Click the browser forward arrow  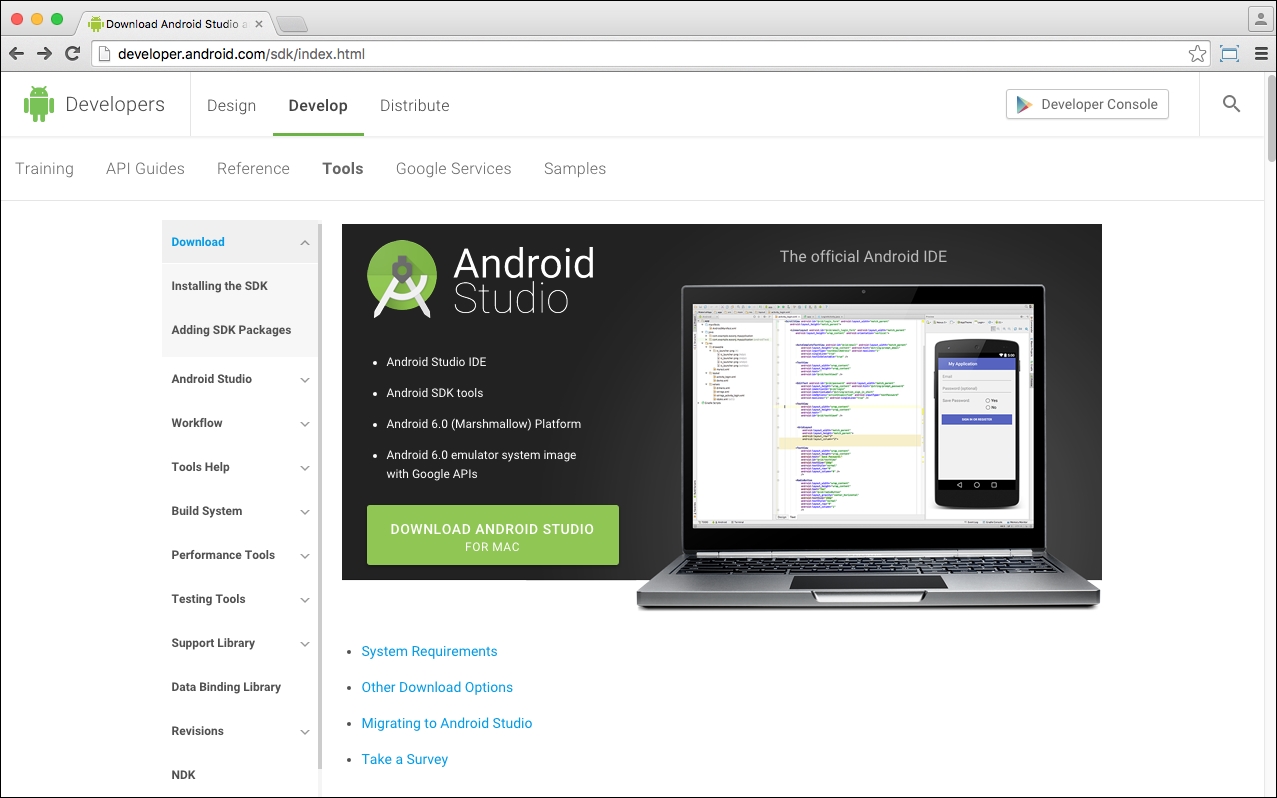point(44,54)
